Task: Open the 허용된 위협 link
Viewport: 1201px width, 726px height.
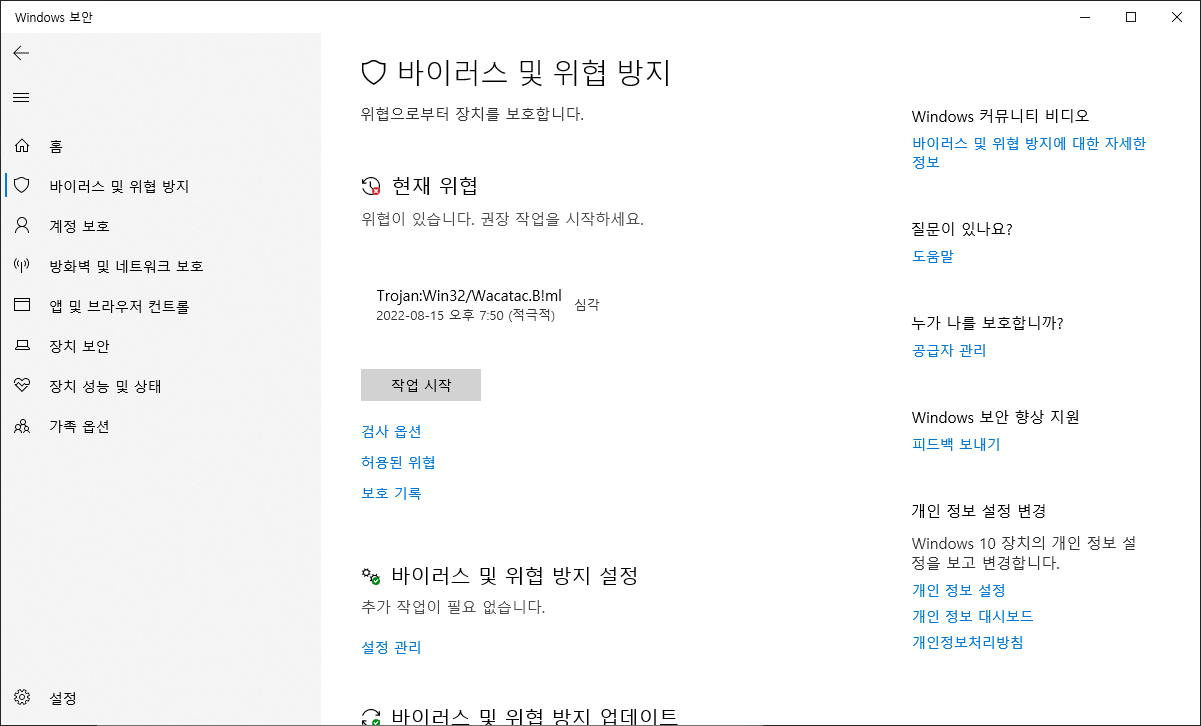Action: 398,462
